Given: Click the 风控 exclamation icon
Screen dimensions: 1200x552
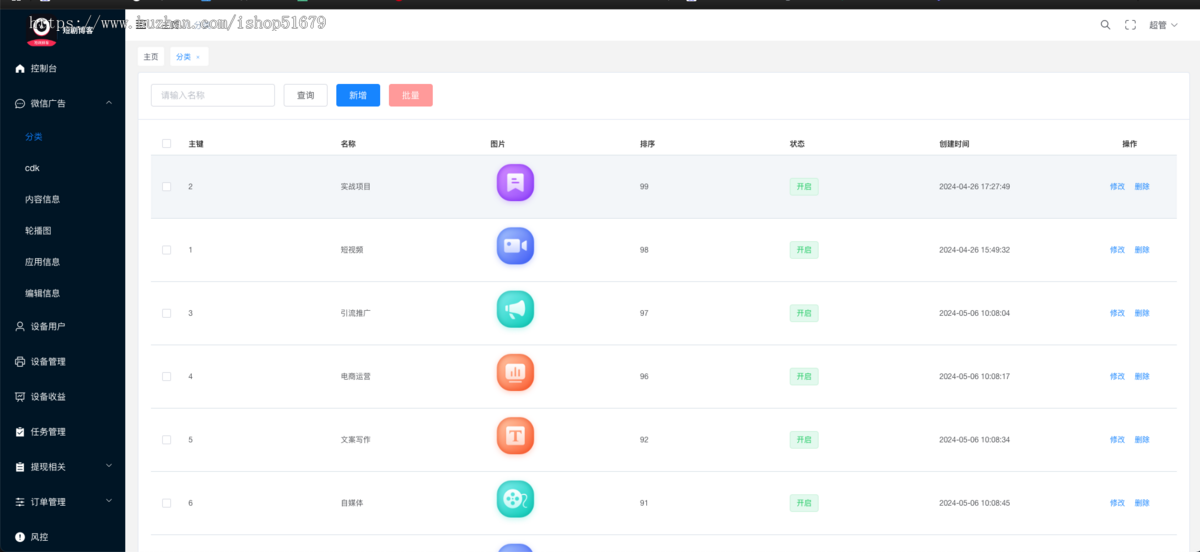Looking at the screenshot, I should pos(20,537).
